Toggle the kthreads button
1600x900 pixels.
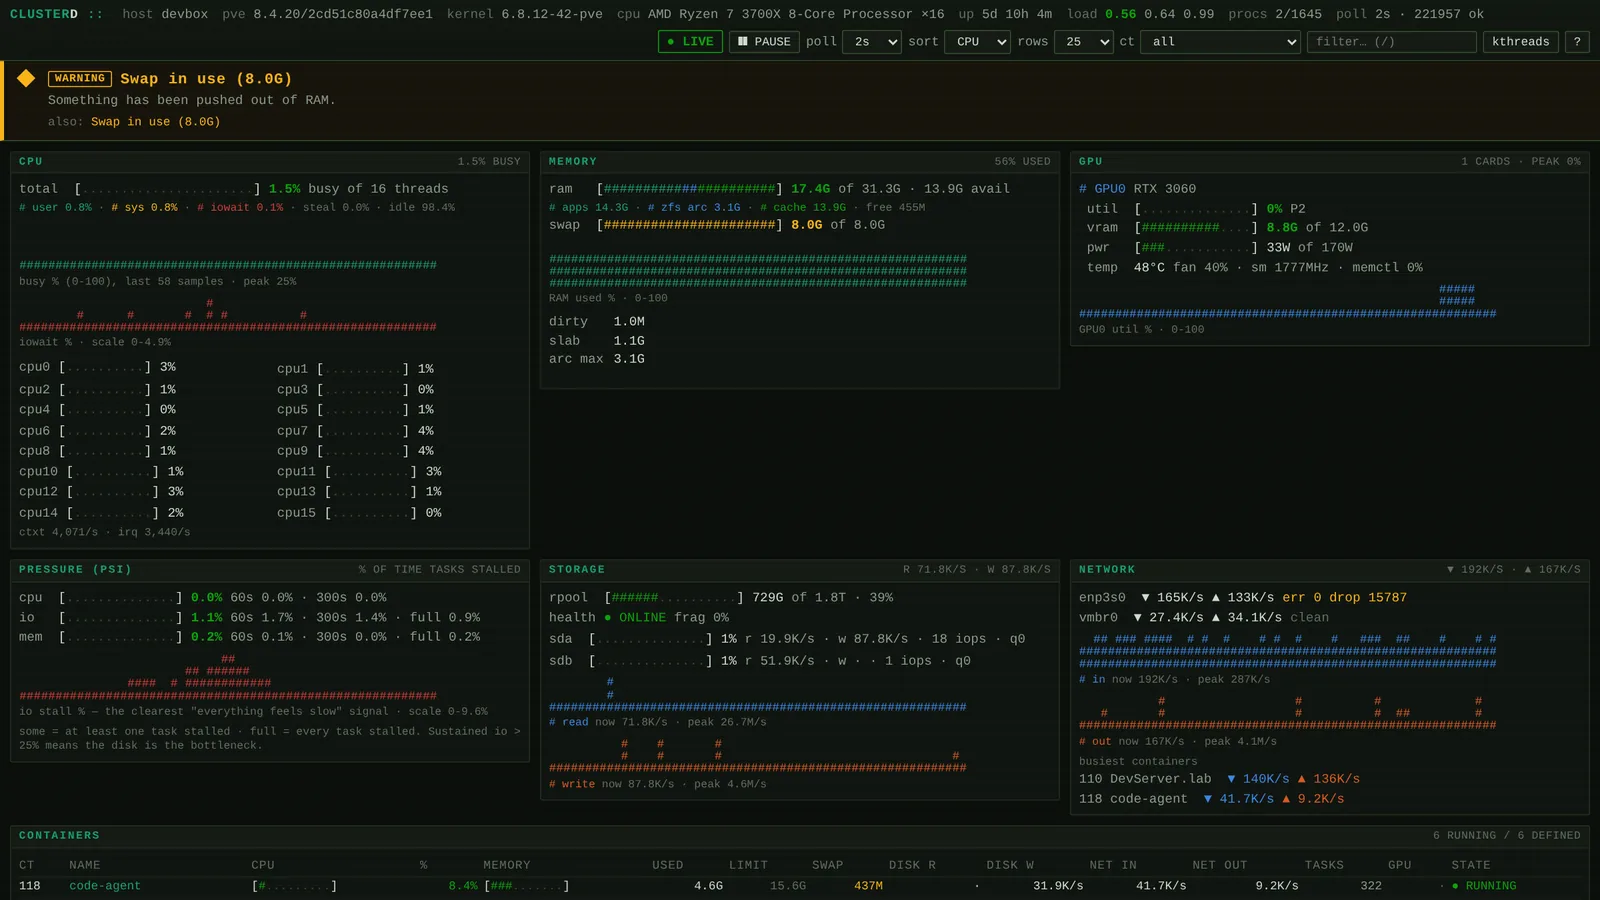click(1520, 42)
